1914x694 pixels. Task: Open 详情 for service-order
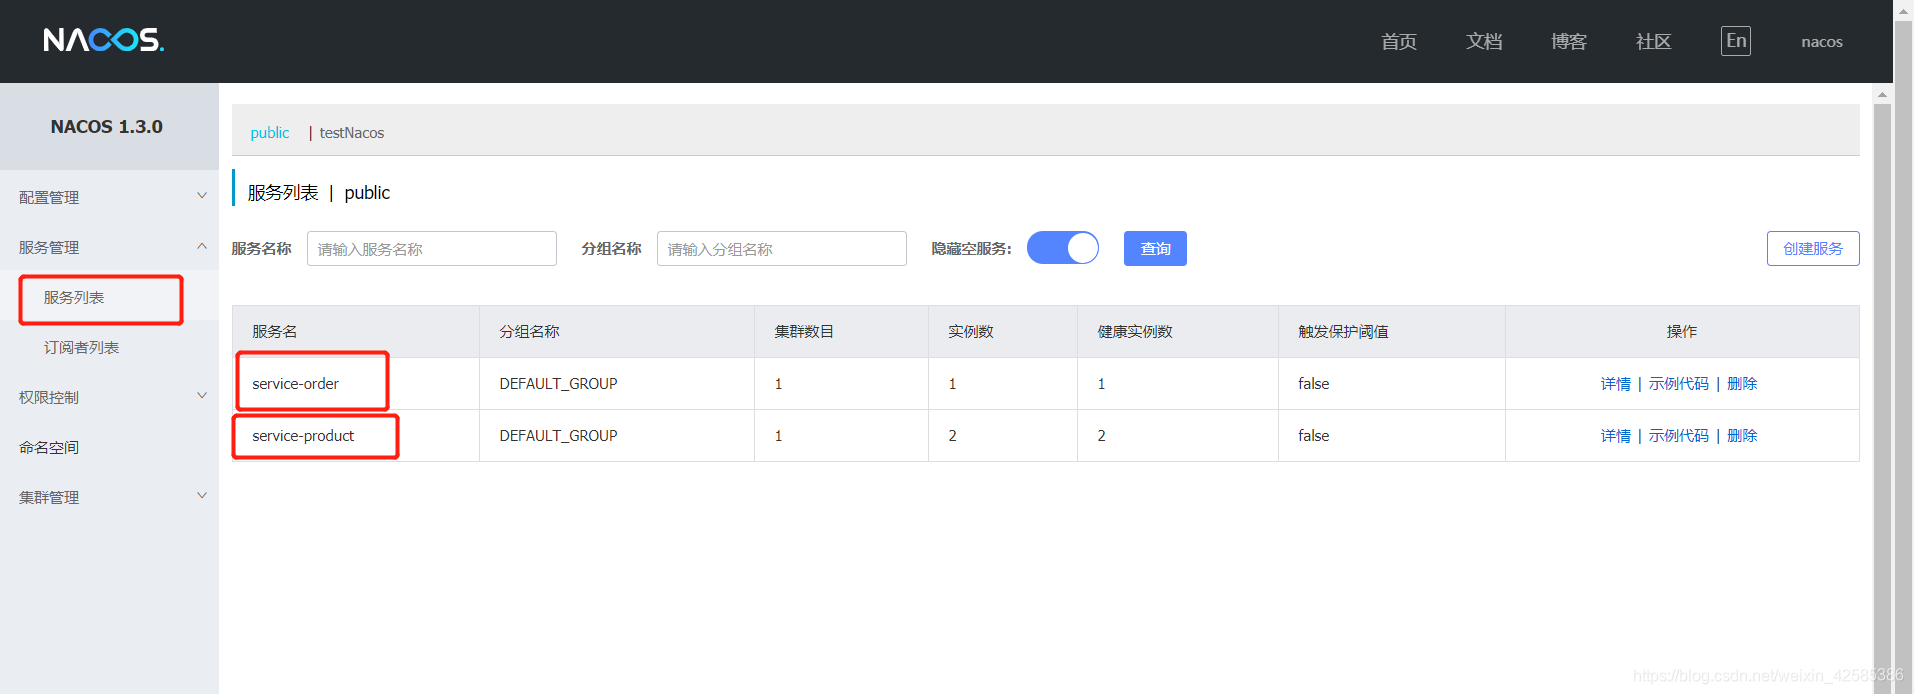pyautogui.click(x=1616, y=384)
